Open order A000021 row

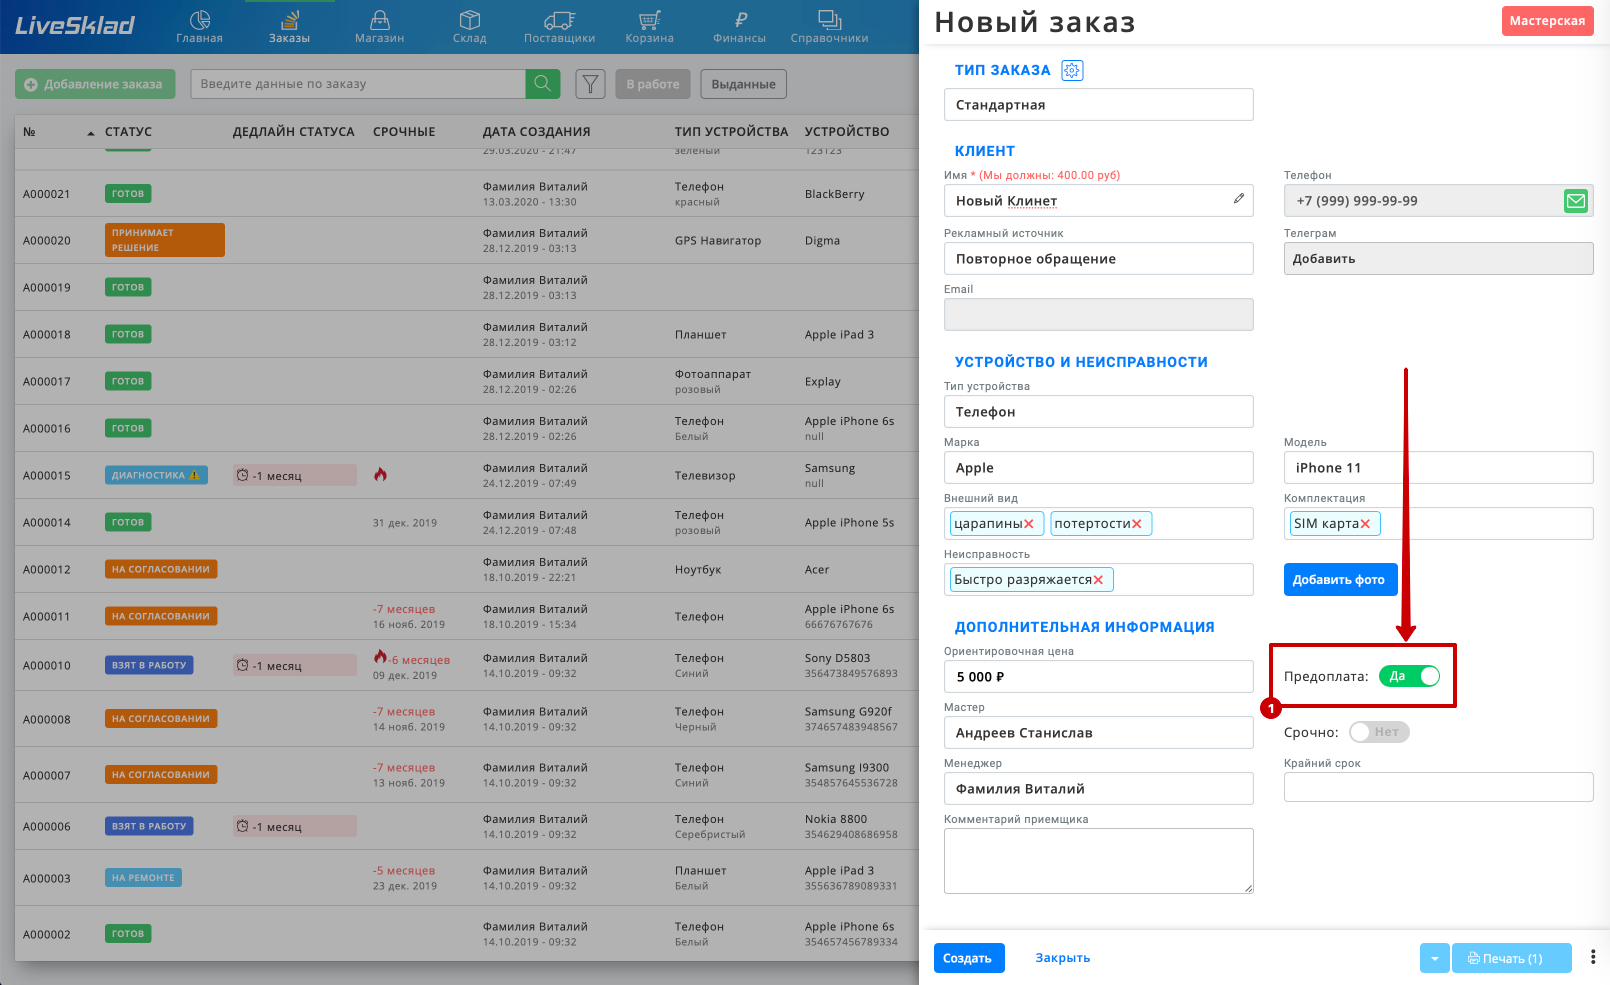pyautogui.click(x=467, y=194)
